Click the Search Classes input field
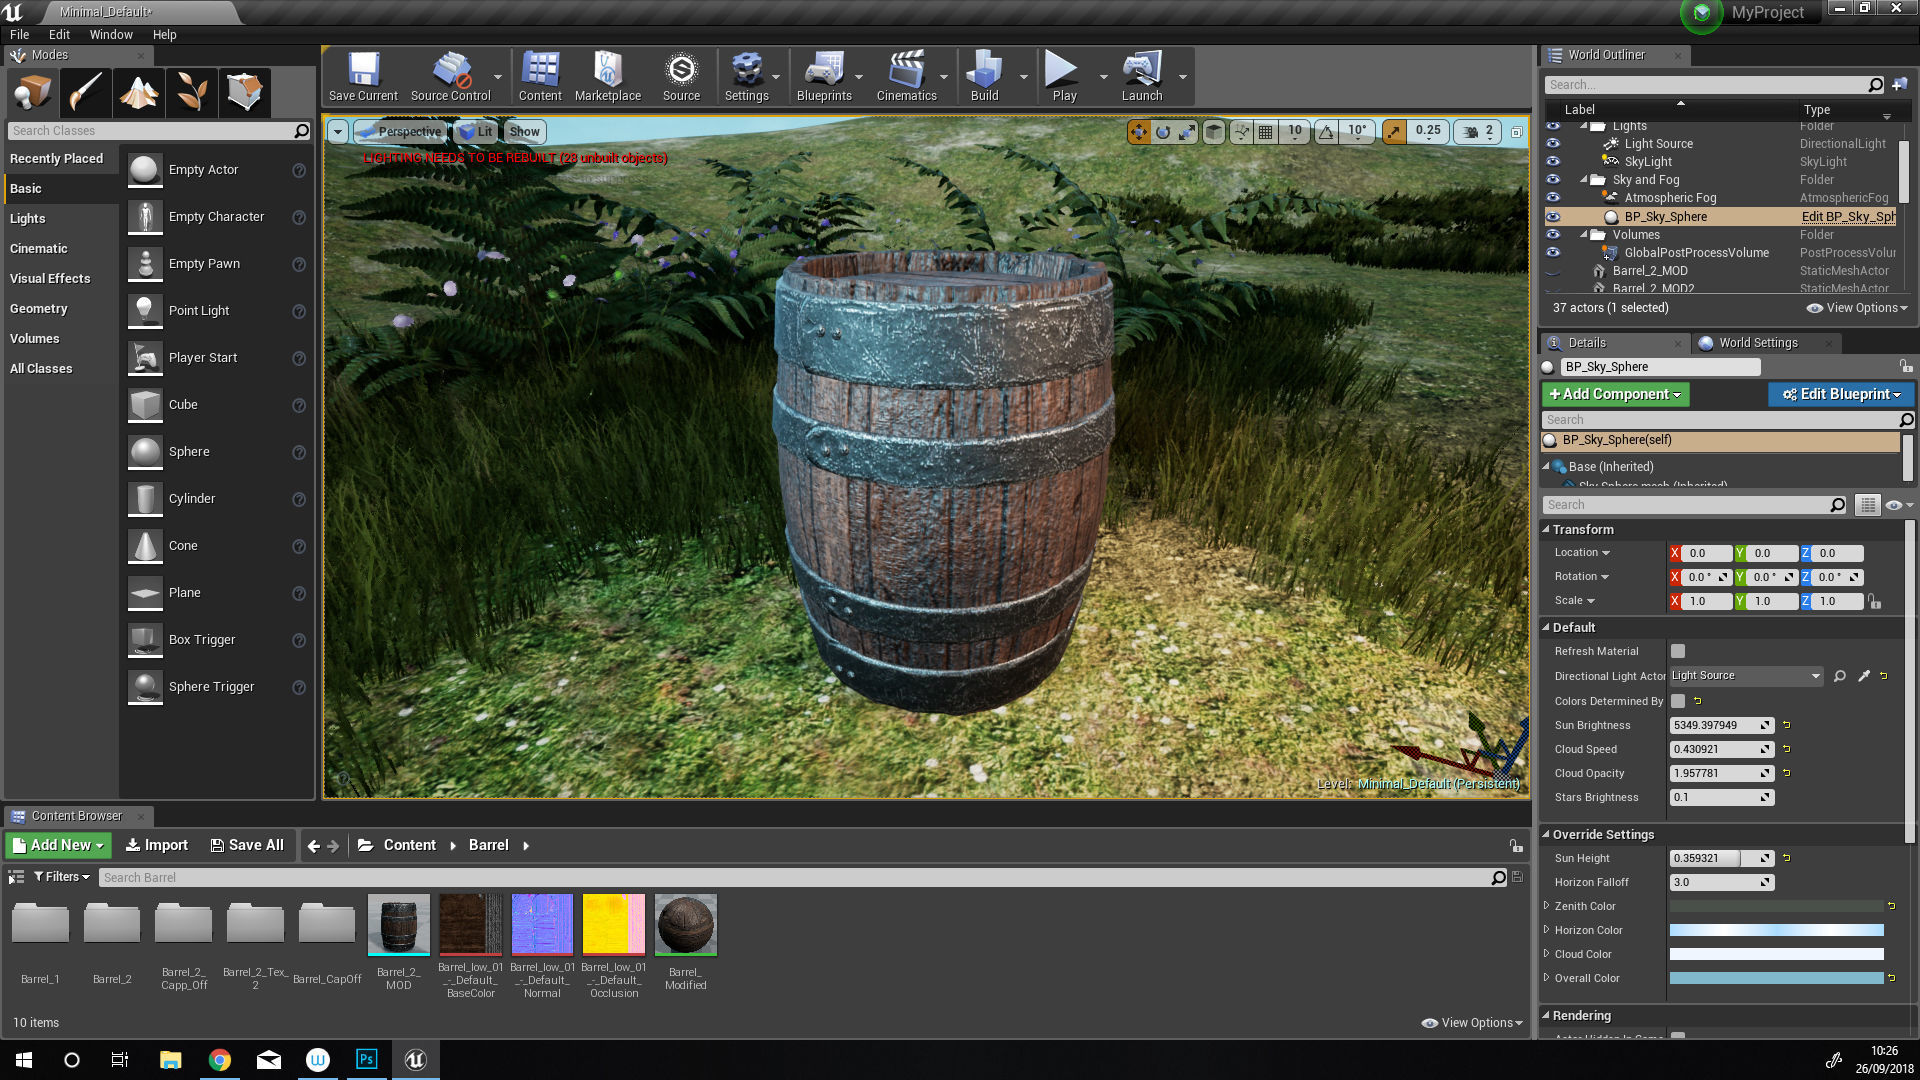Image resolution: width=1920 pixels, height=1080 pixels. point(159,131)
